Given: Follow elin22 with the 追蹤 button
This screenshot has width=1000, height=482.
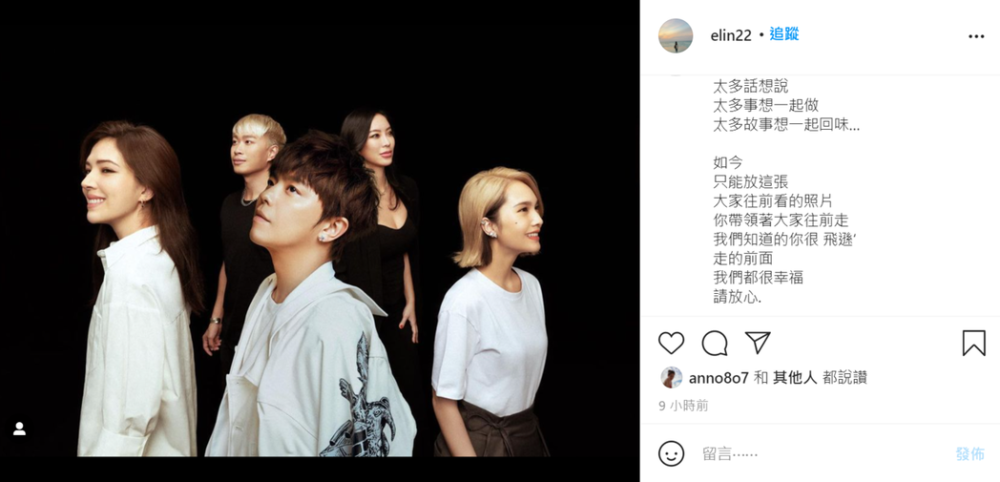Looking at the screenshot, I should 784,34.
